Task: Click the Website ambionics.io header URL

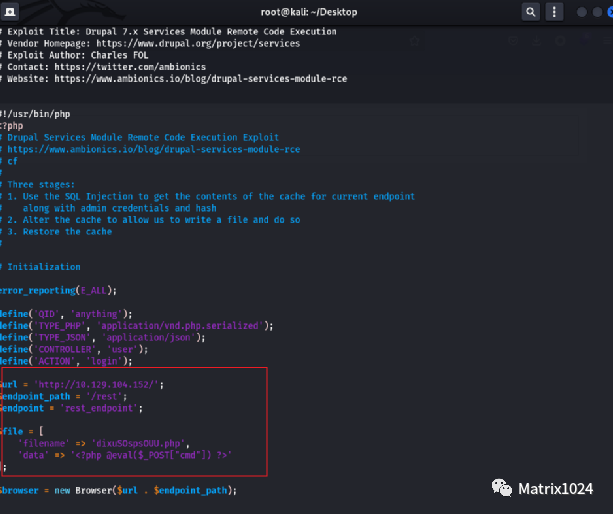Action: tap(201, 79)
